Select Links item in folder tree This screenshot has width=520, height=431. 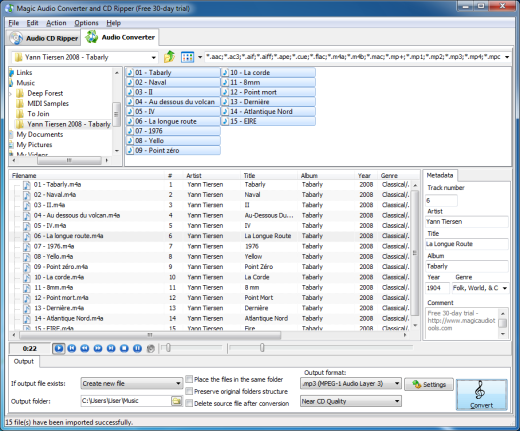click(24, 73)
